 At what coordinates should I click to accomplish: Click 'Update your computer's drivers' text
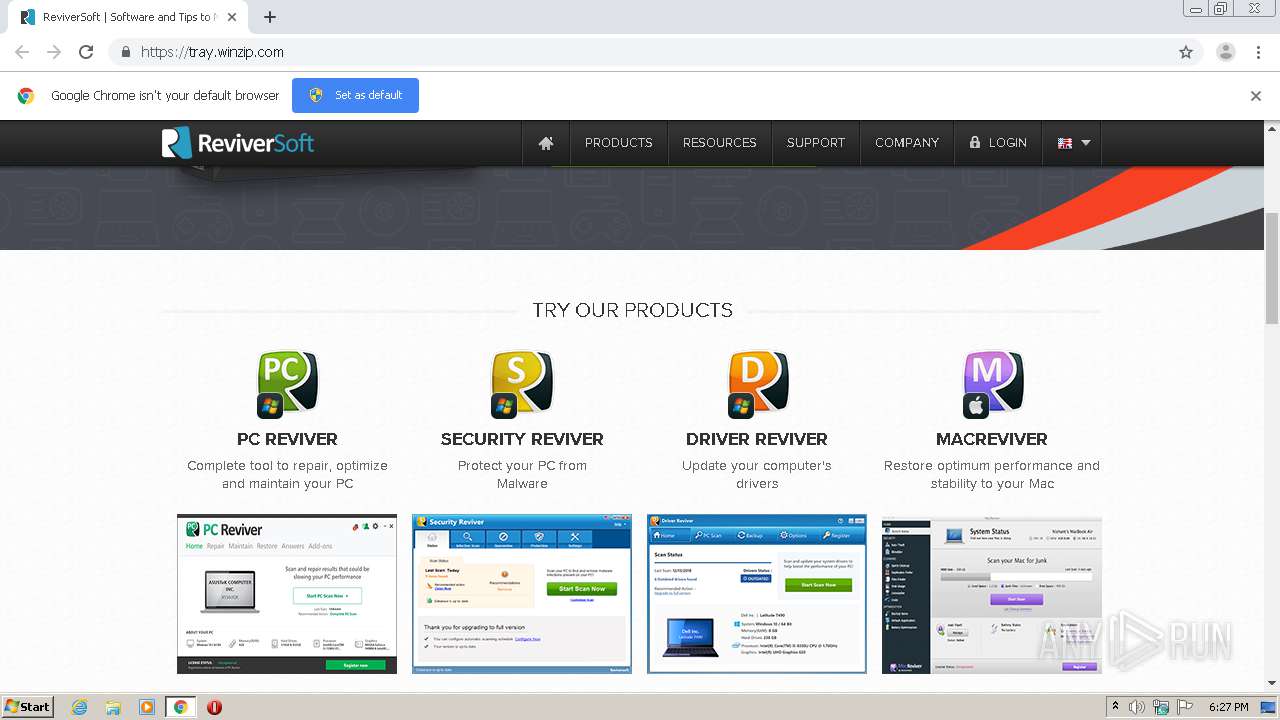point(757,475)
